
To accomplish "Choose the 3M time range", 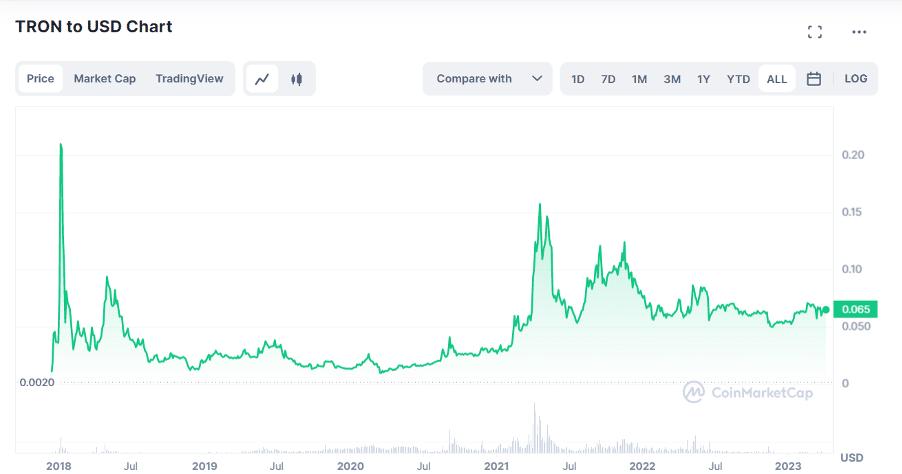I will (672, 79).
